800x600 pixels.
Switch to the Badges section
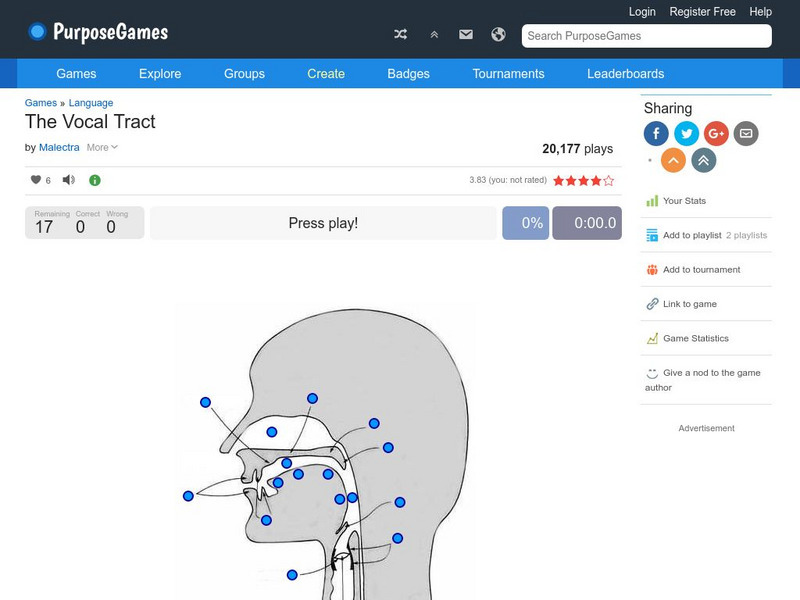tap(407, 73)
